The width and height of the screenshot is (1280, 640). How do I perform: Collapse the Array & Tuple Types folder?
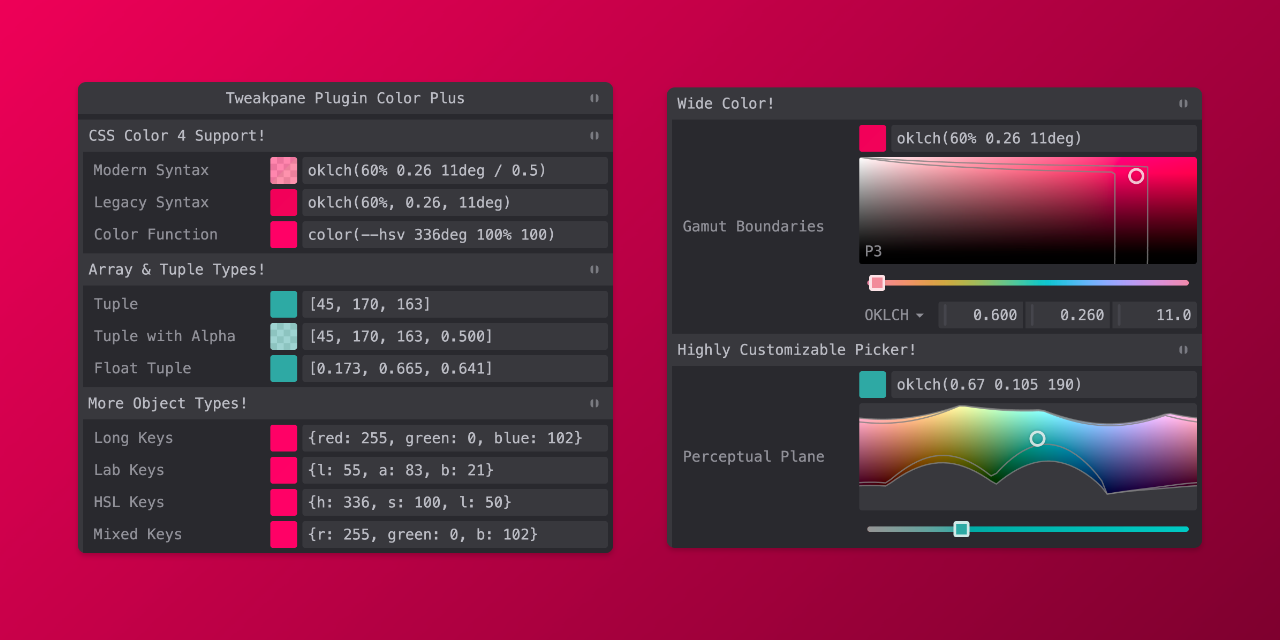[345, 269]
